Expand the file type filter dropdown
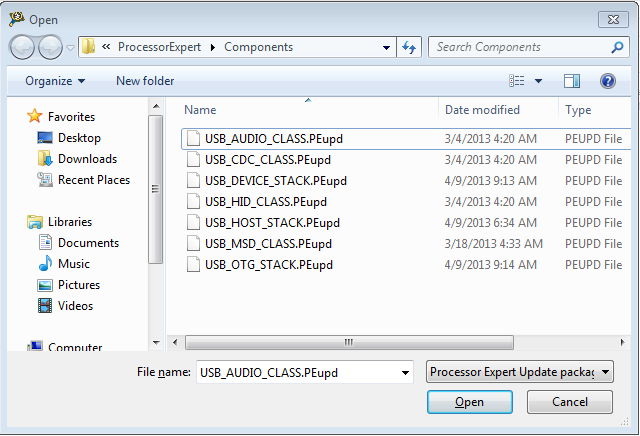The image size is (640, 436). click(520, 372)
